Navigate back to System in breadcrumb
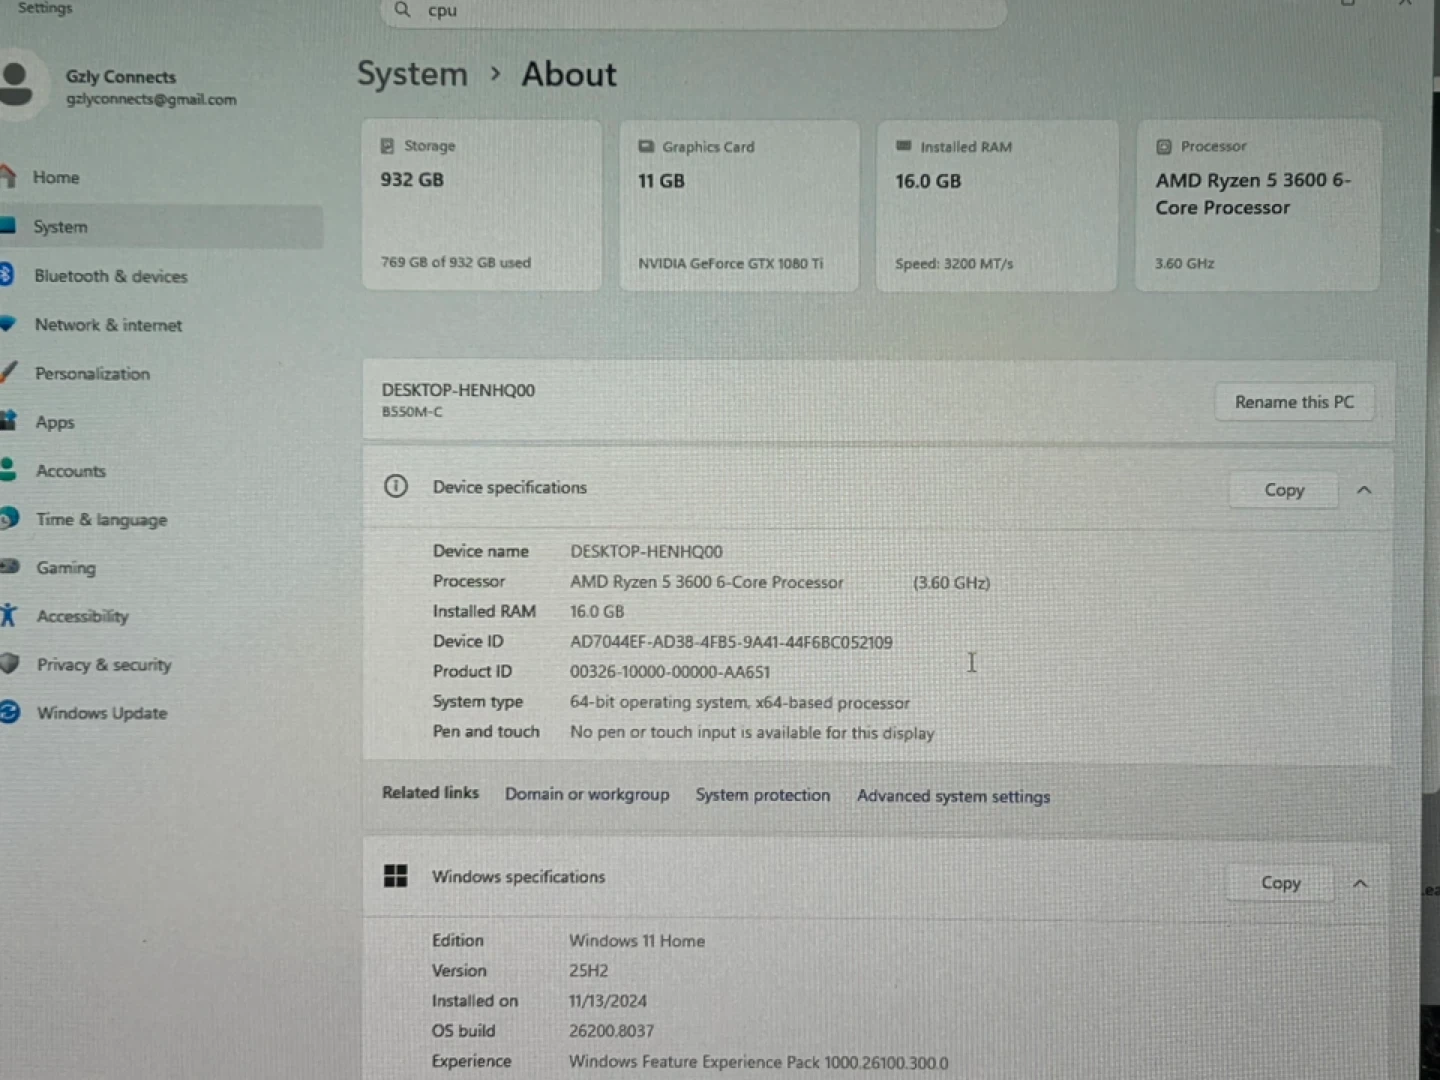 click(412, 74)
